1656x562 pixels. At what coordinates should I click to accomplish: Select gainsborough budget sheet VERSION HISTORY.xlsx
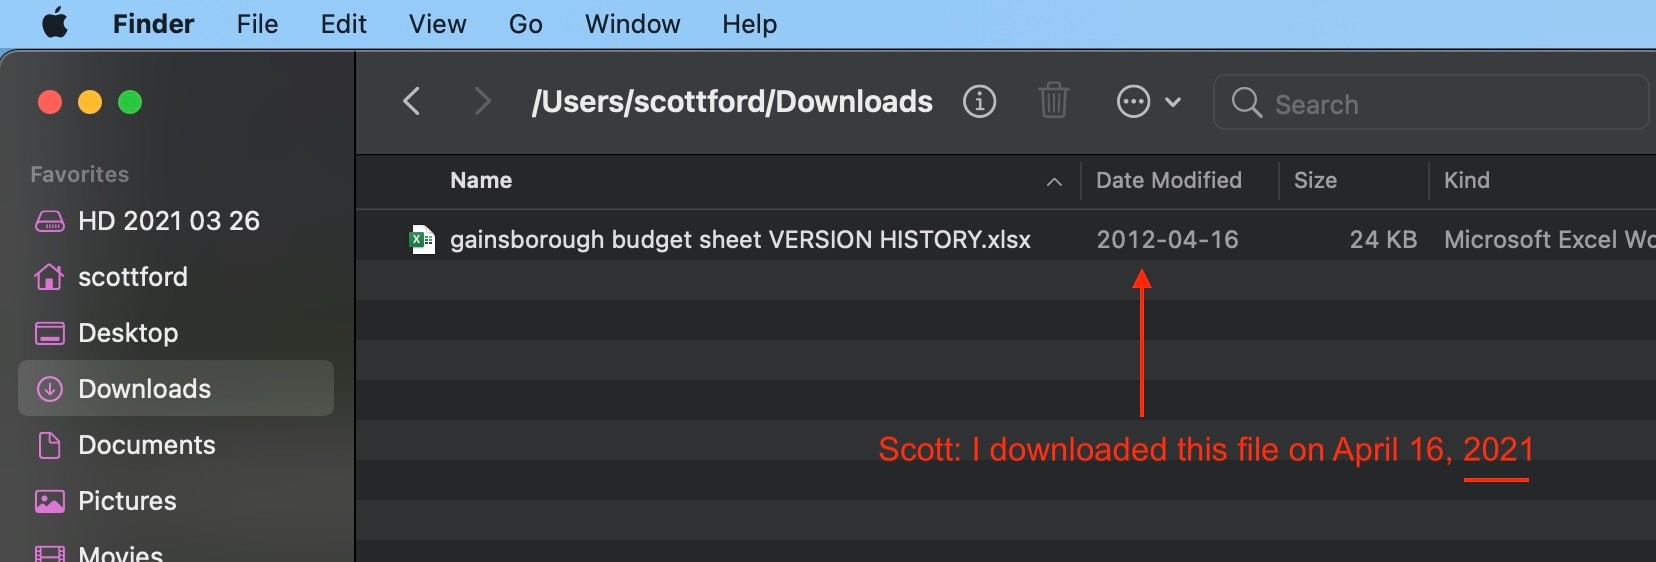point(740,240)
